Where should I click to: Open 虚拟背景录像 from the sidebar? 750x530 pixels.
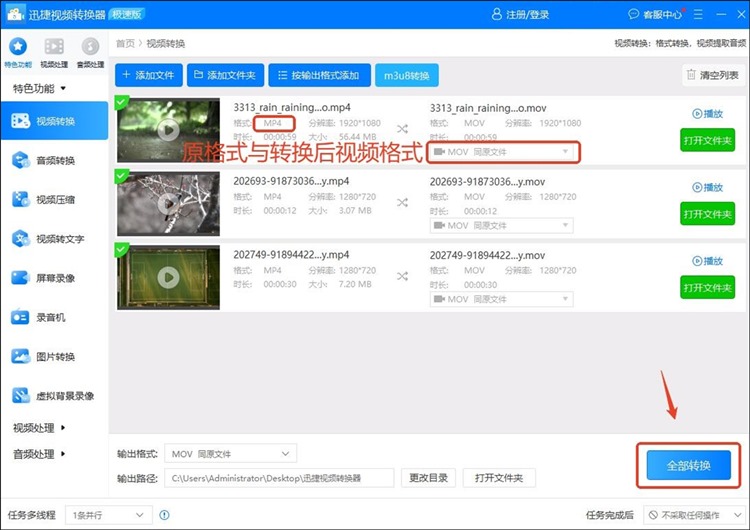click(x=54, y=396)
